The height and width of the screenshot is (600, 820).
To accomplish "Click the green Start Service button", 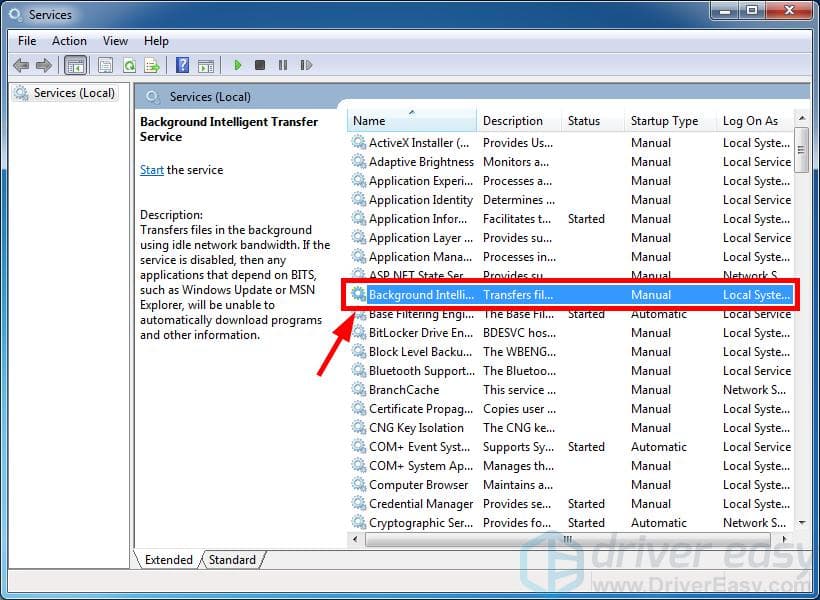I will tap(237, 65).
